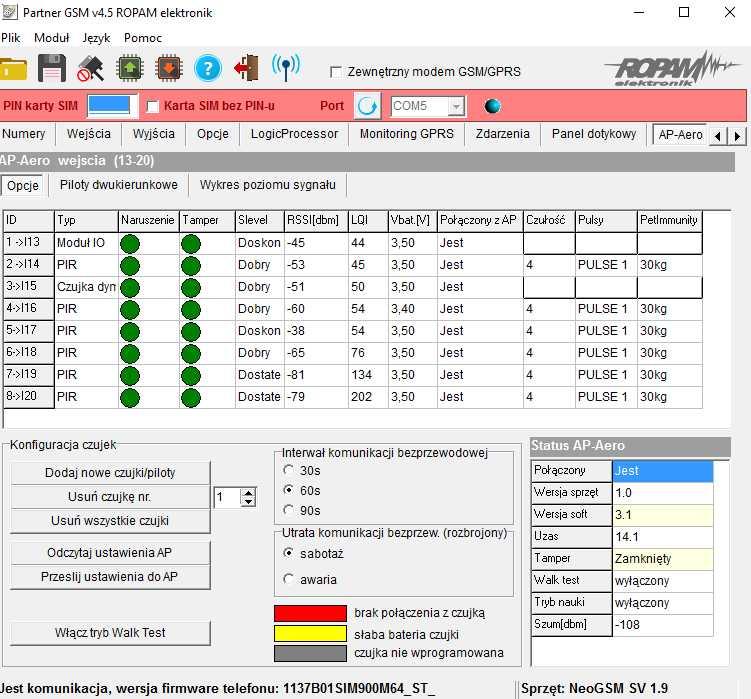Click the connection status globe icon
This screenshot has height=699, width=751.
(492, 106)
